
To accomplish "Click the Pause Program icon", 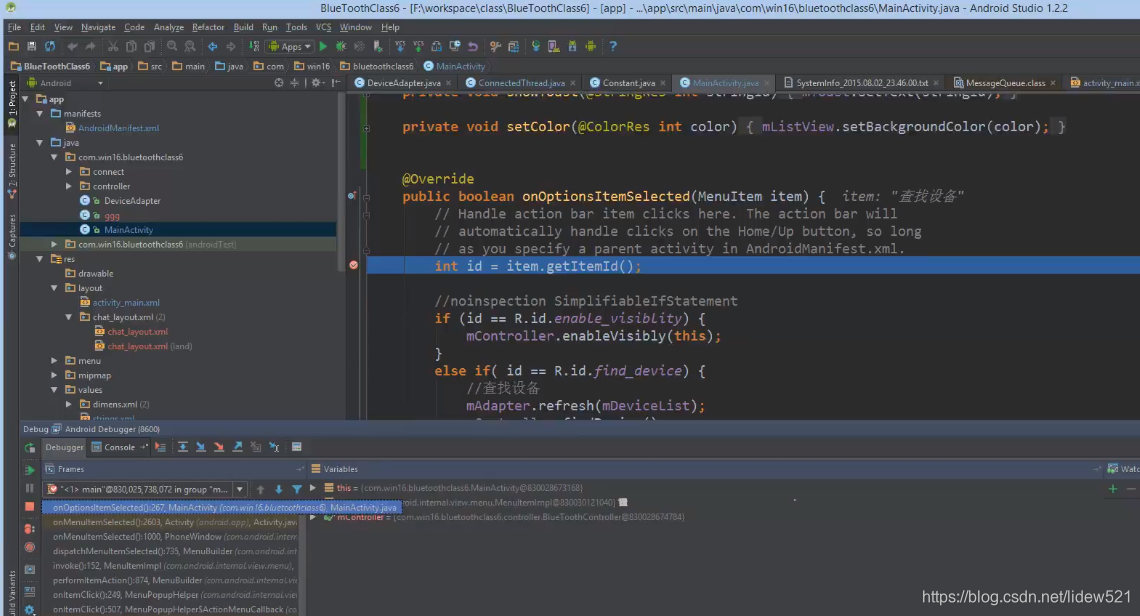I will click(x=30, y=488).
